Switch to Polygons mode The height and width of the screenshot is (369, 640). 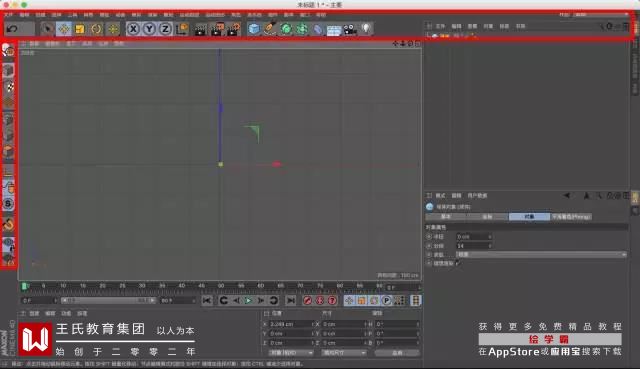click(x=8, y=152)
